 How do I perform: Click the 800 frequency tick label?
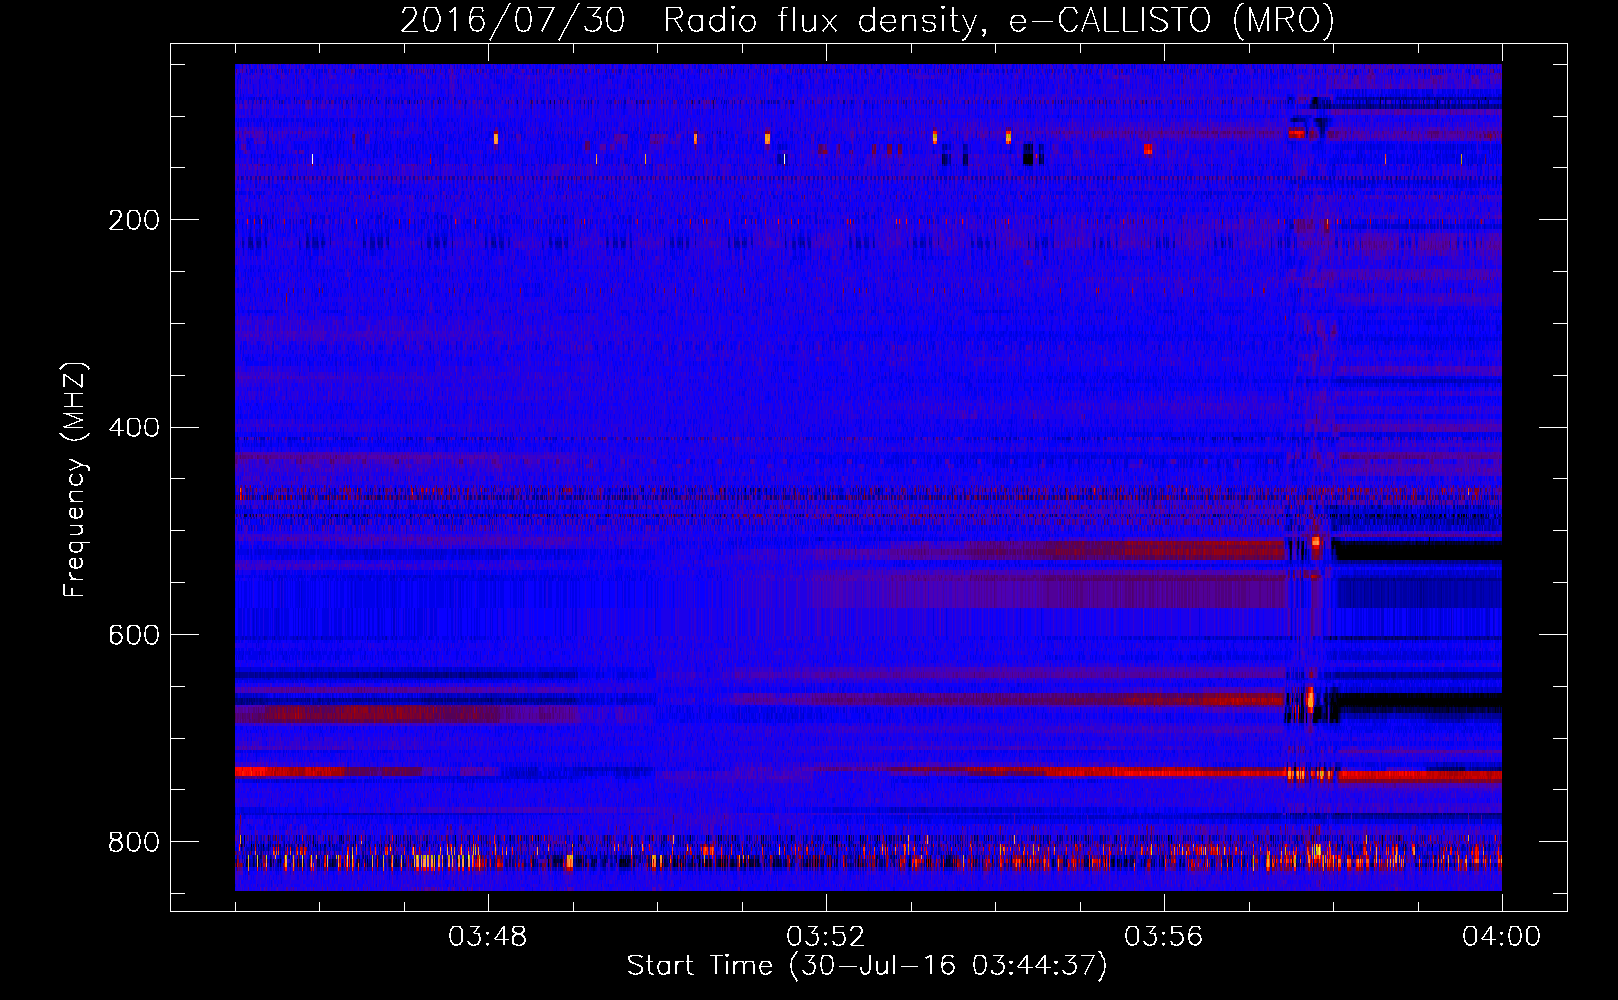(134, 842)
